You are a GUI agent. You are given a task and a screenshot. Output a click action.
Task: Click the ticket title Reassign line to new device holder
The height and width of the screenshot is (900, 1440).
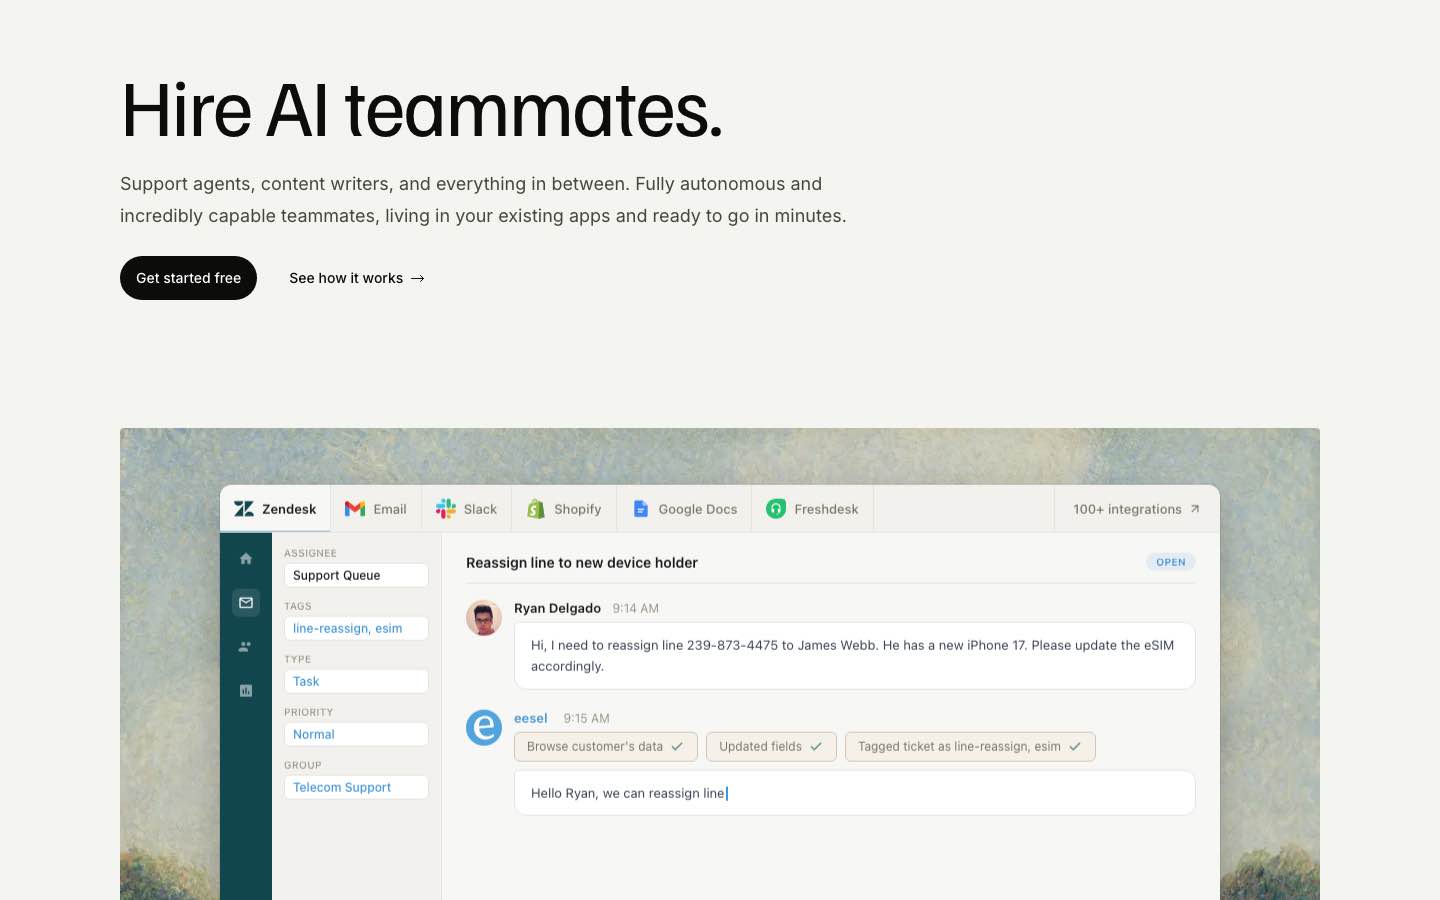[x=582, y=563]
